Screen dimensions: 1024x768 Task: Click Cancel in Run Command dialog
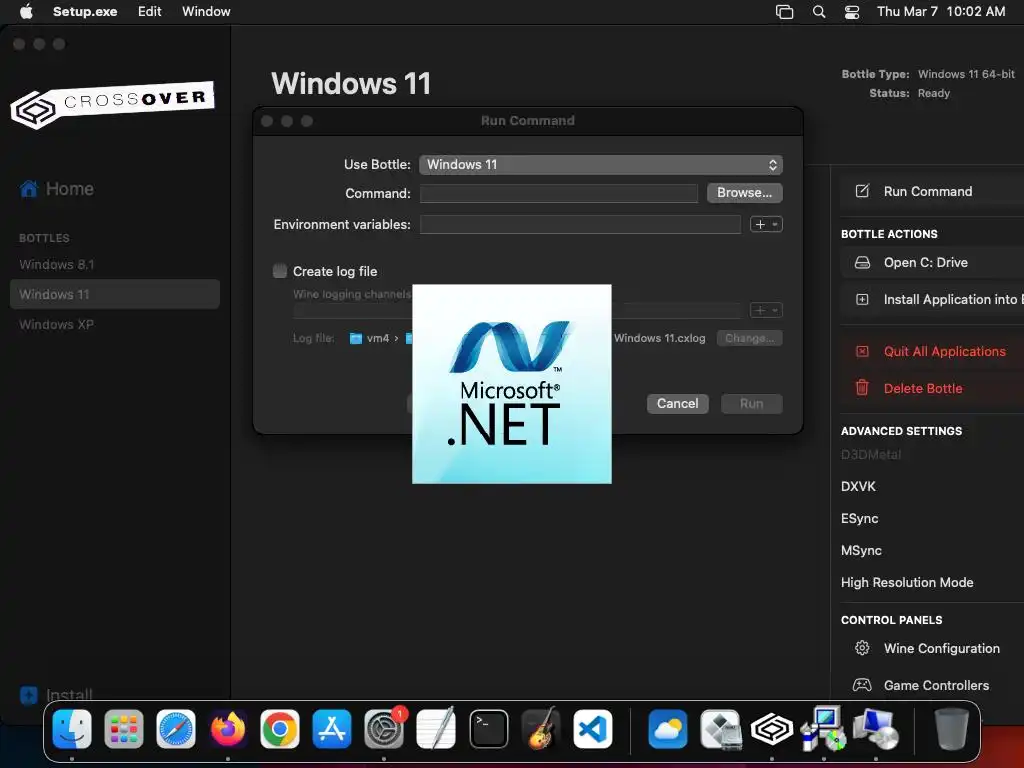click(677, 404)
